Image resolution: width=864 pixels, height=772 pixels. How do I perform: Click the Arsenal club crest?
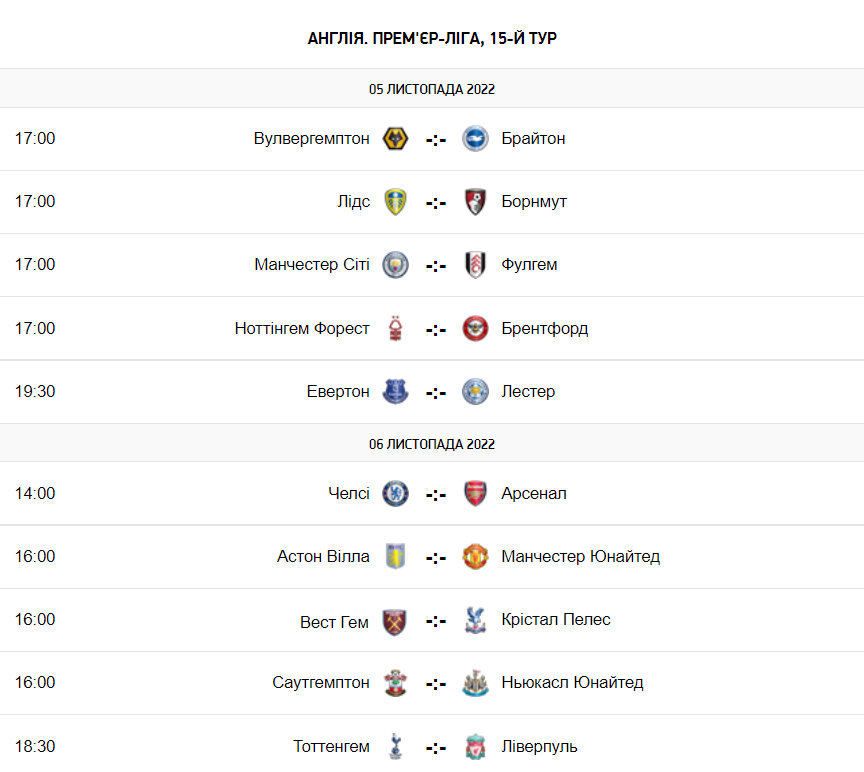coord(475,493)
